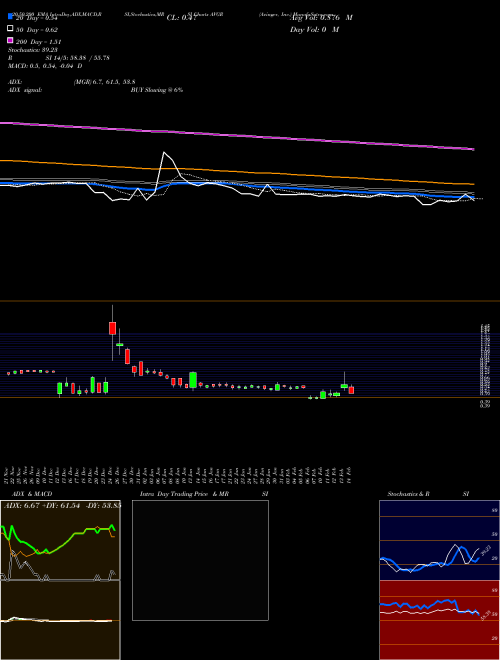
Task: Click the tallest red candlestick
Action: (112, 328)
